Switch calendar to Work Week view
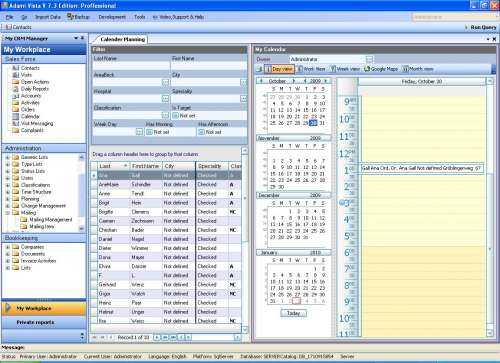 click(x=311, y=69)
